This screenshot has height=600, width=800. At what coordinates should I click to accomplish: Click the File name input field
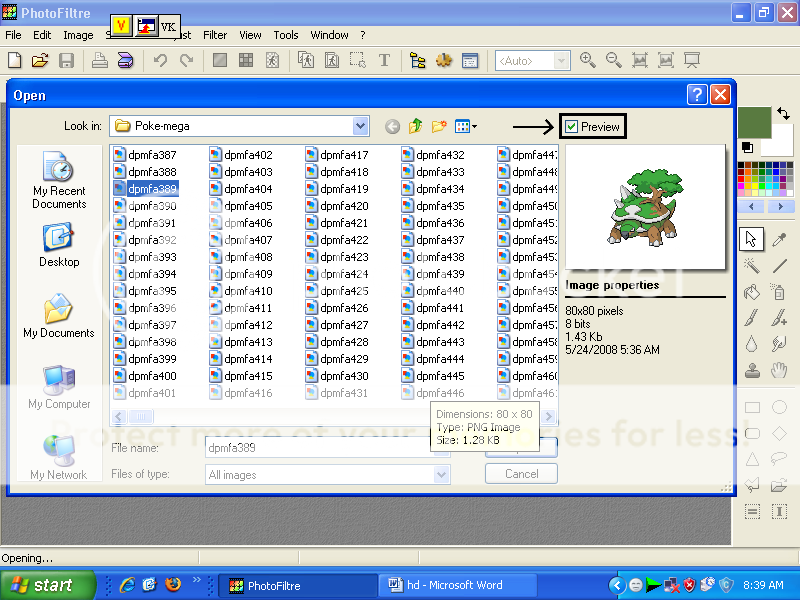click(328, 447)
